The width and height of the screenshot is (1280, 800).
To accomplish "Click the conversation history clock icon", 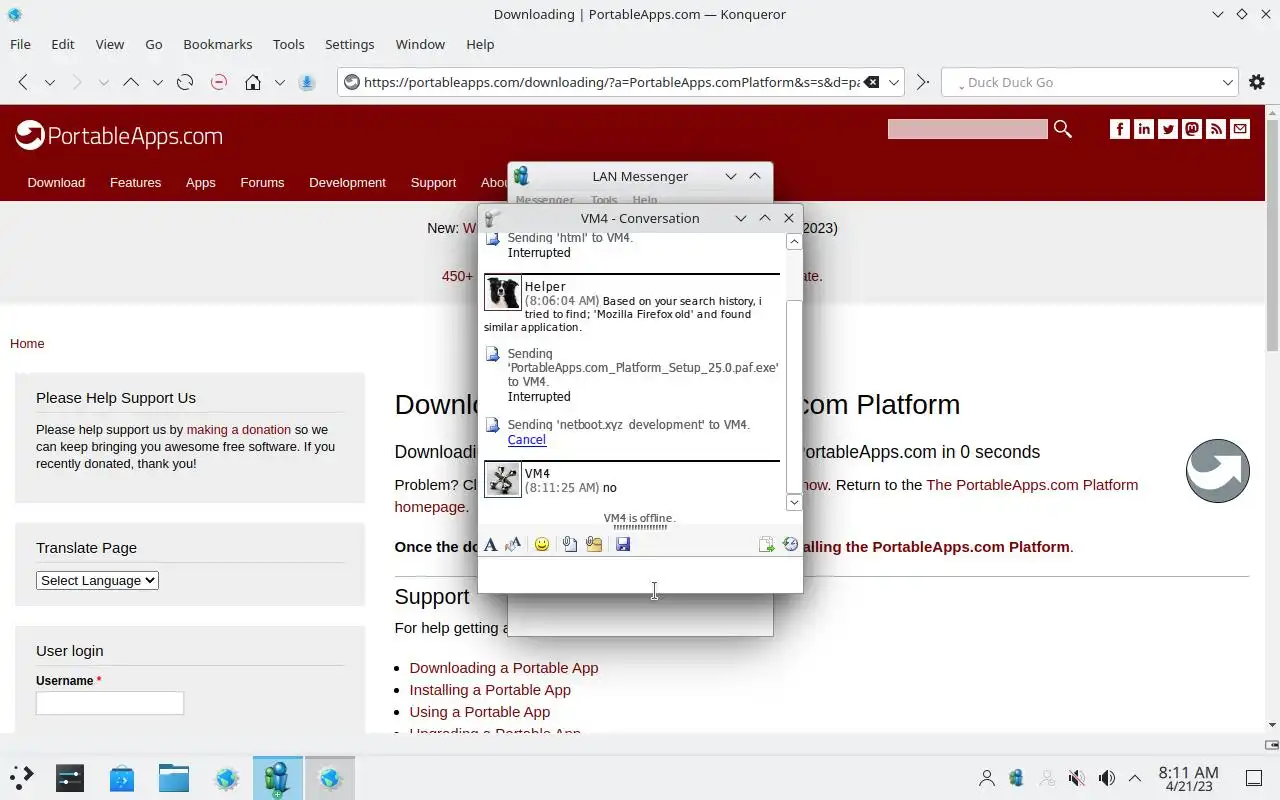I will tap(790, 544).
